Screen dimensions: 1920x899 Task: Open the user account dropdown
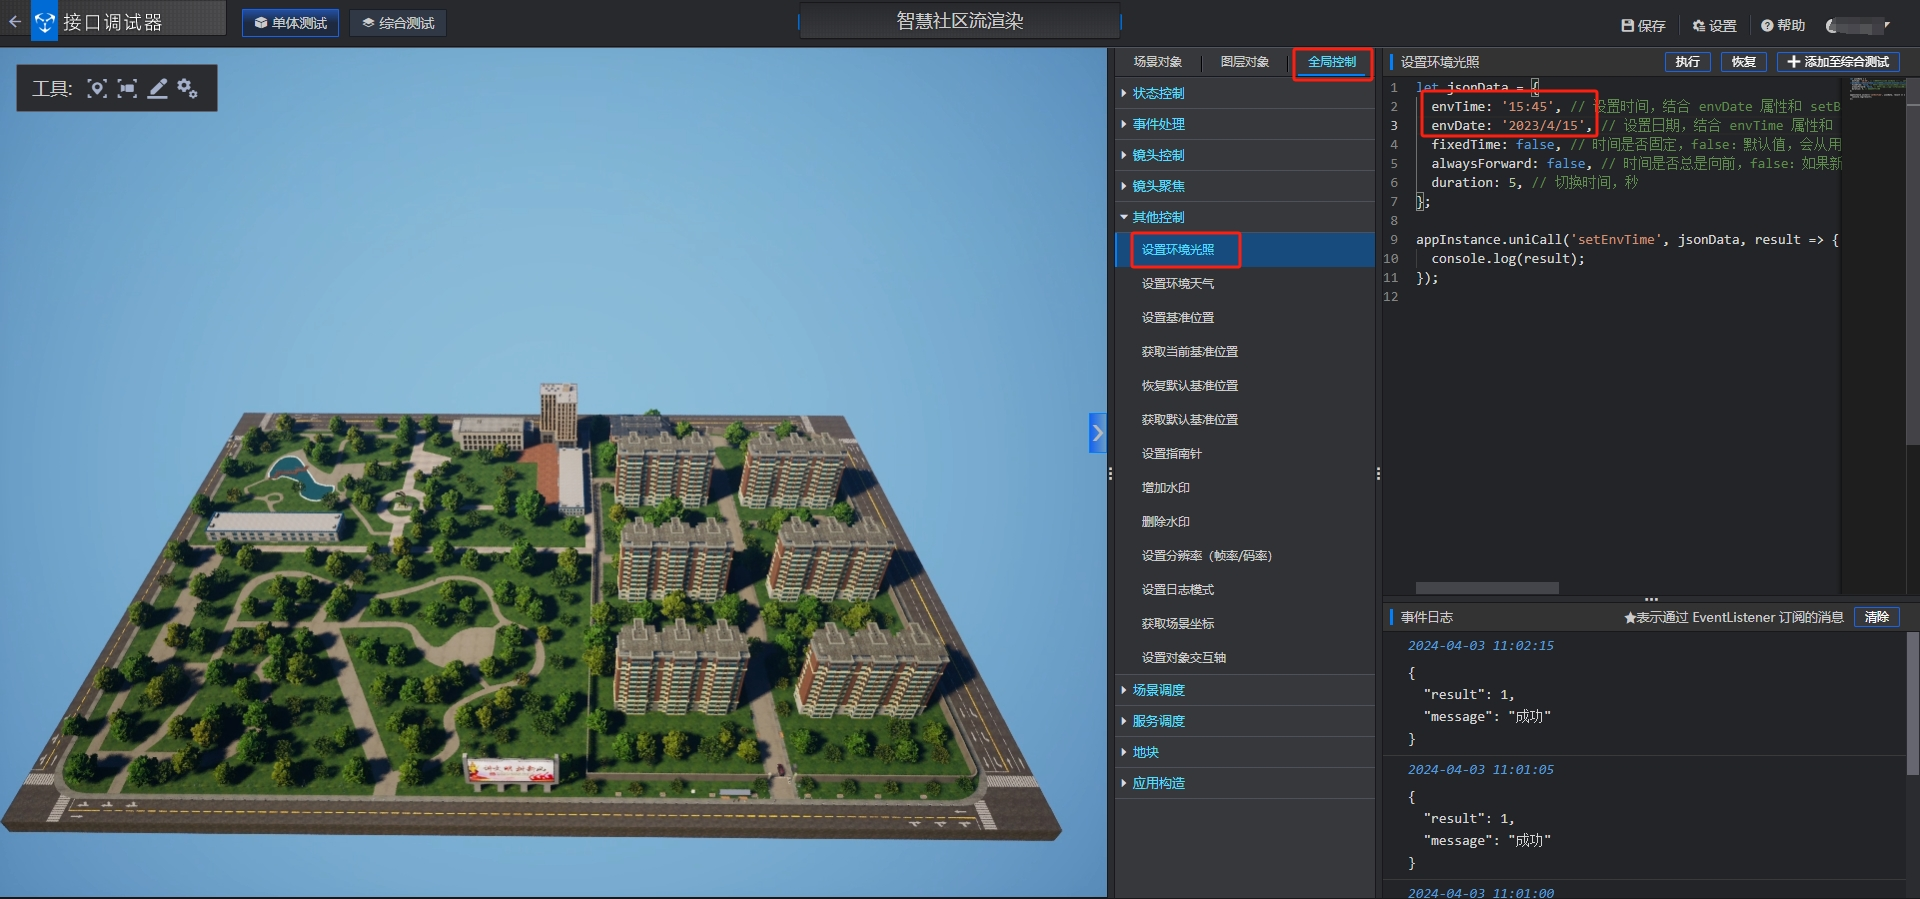tap(1858, 25)
